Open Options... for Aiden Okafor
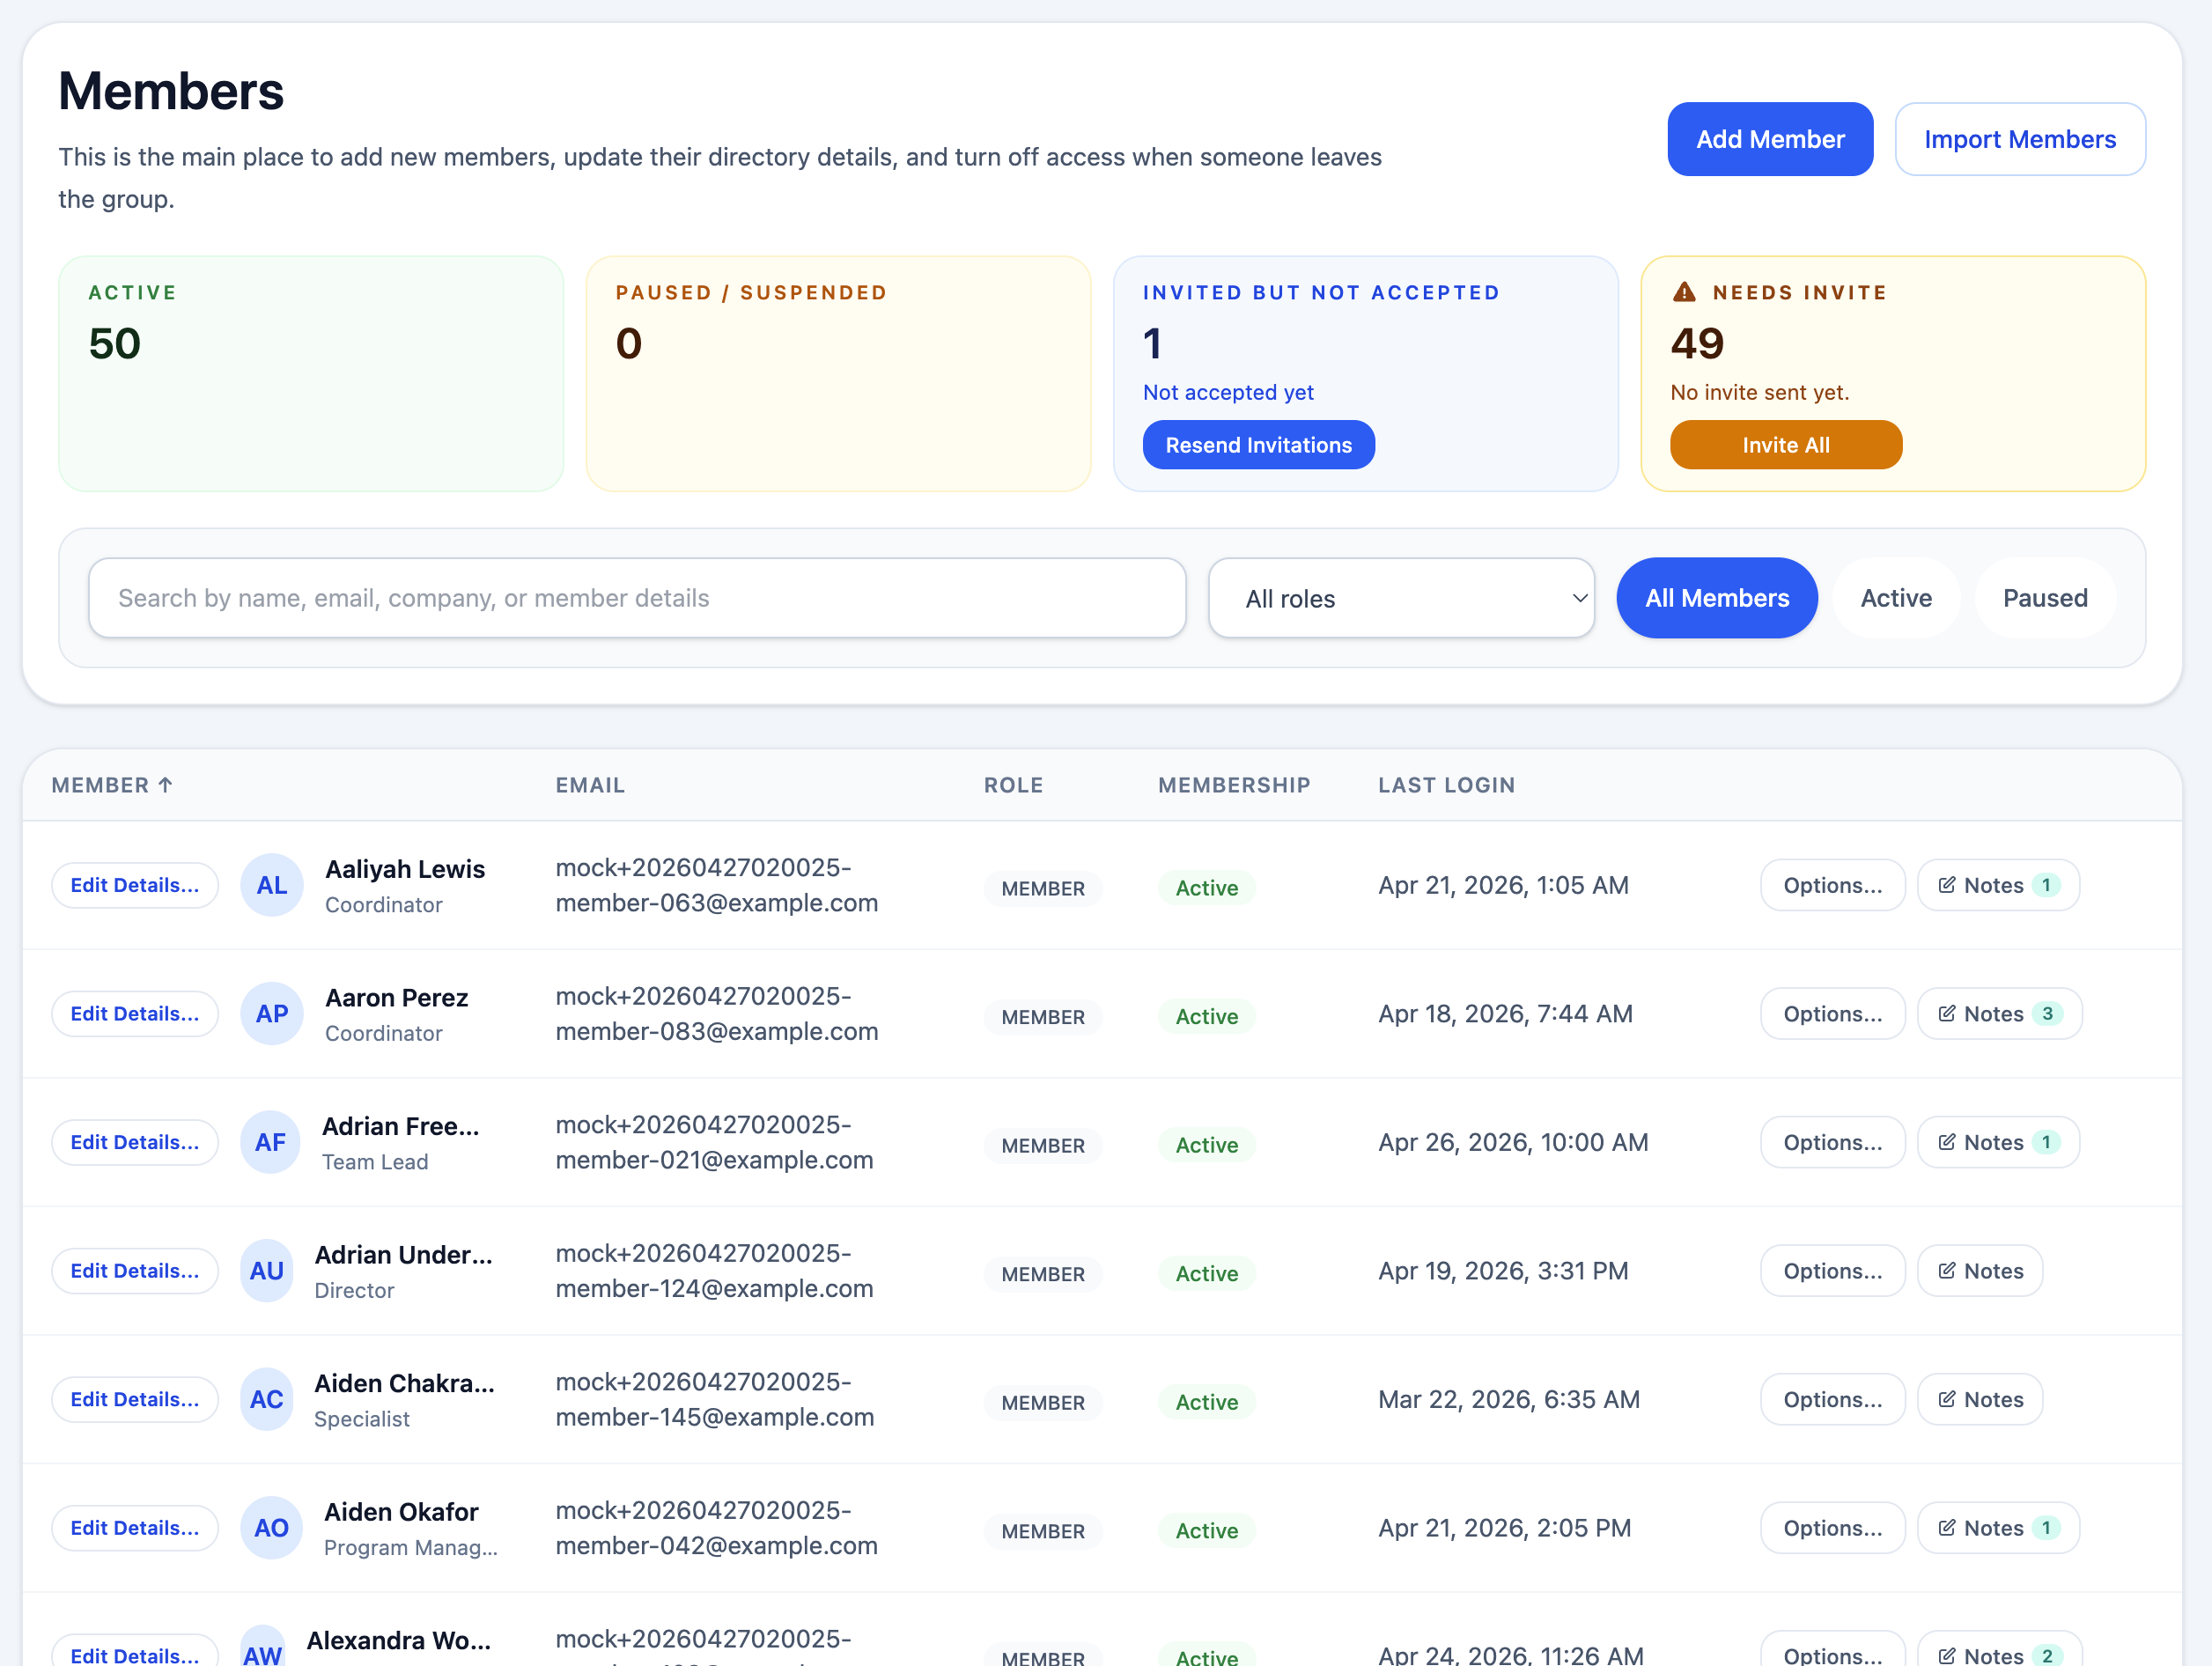The height and width of the screenshot is (1666, 2212). pyautogui.click(x=1832, y=1528)
